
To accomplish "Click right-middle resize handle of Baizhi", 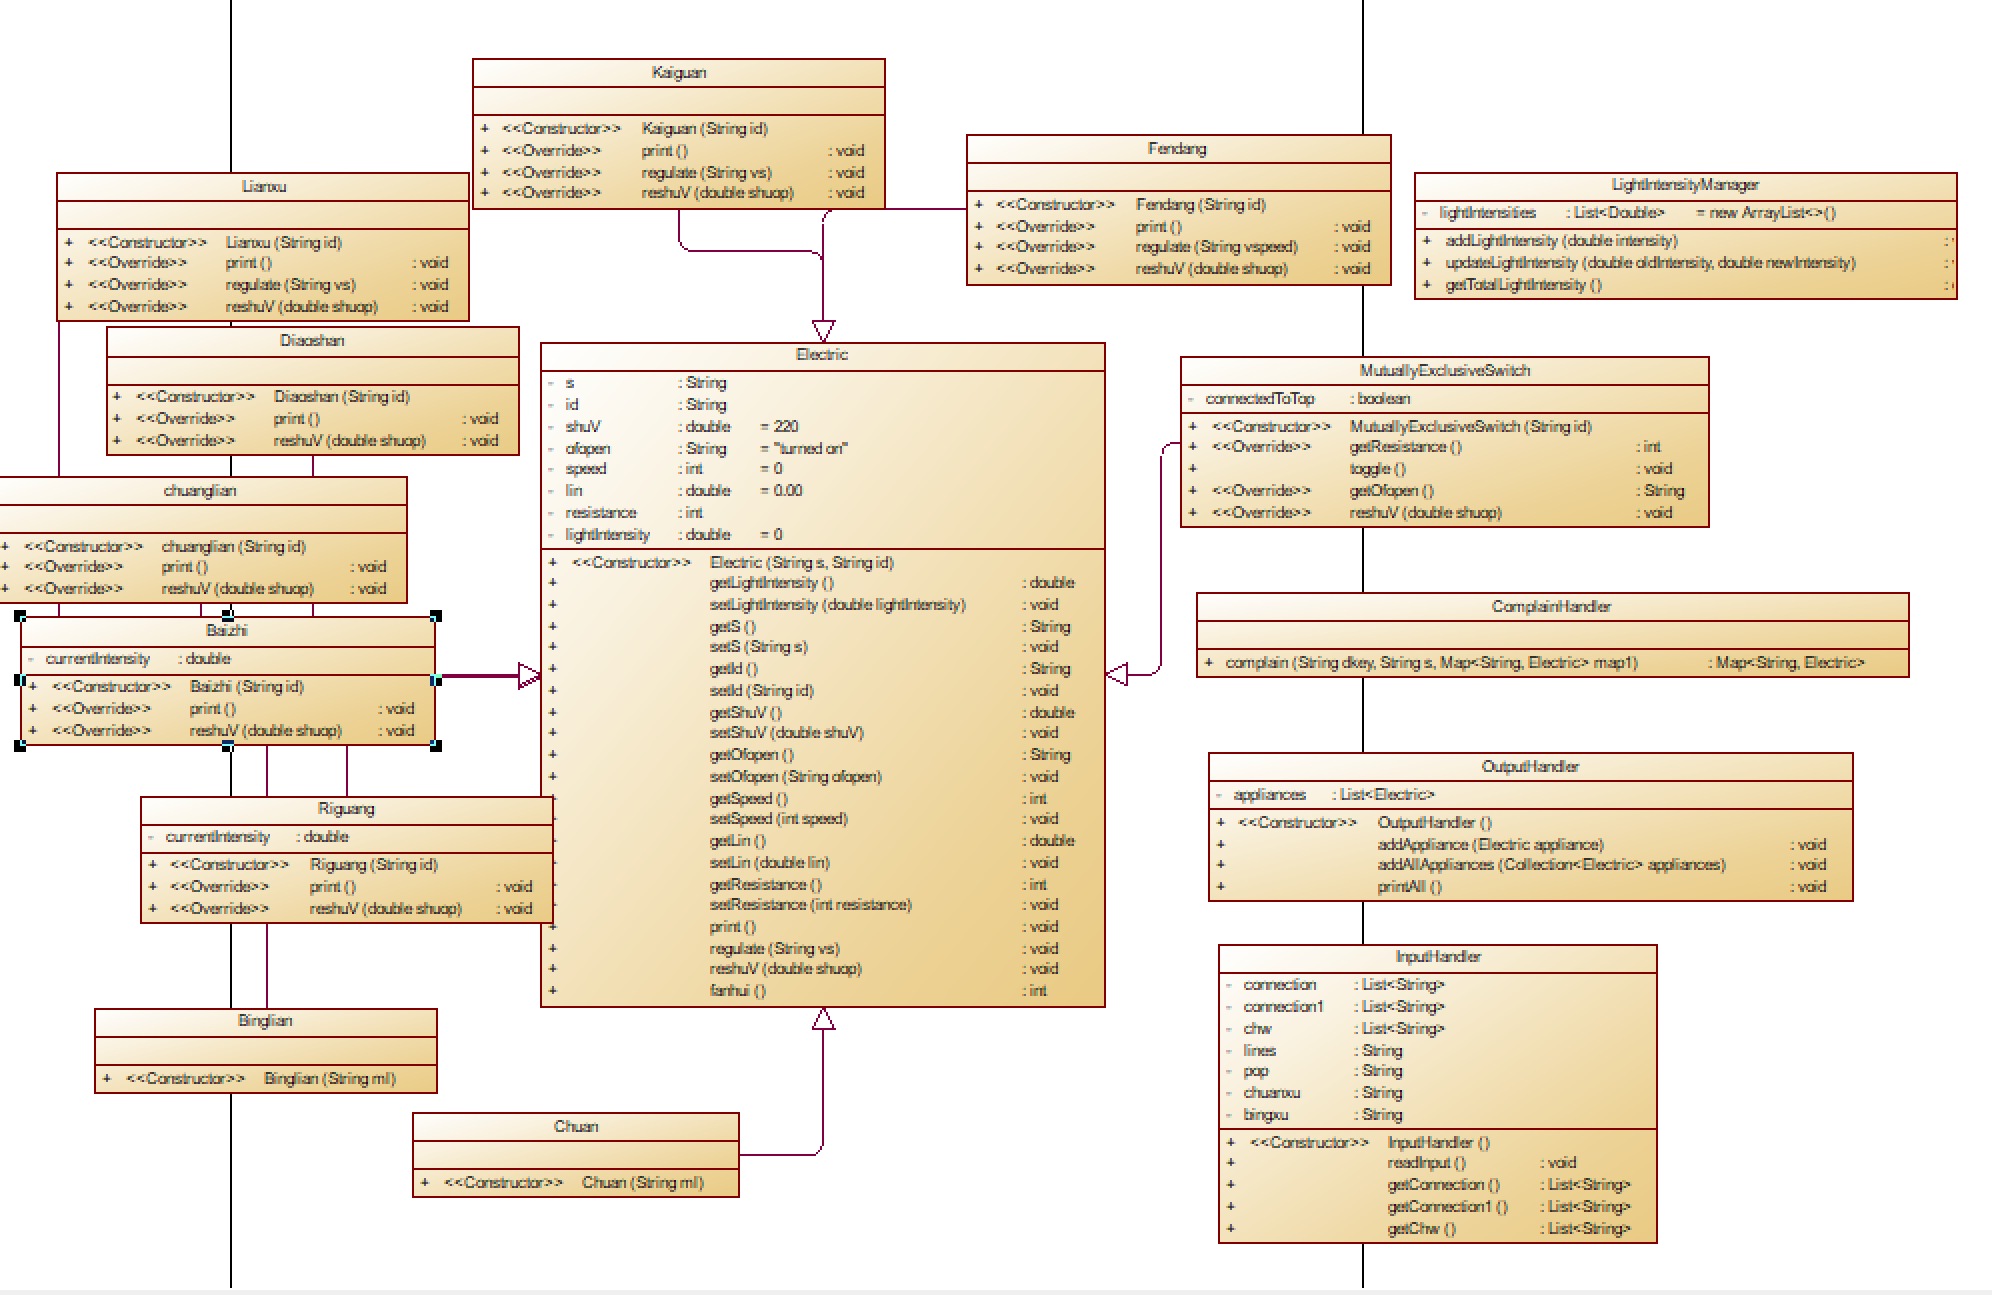I will tap(436, 680).
